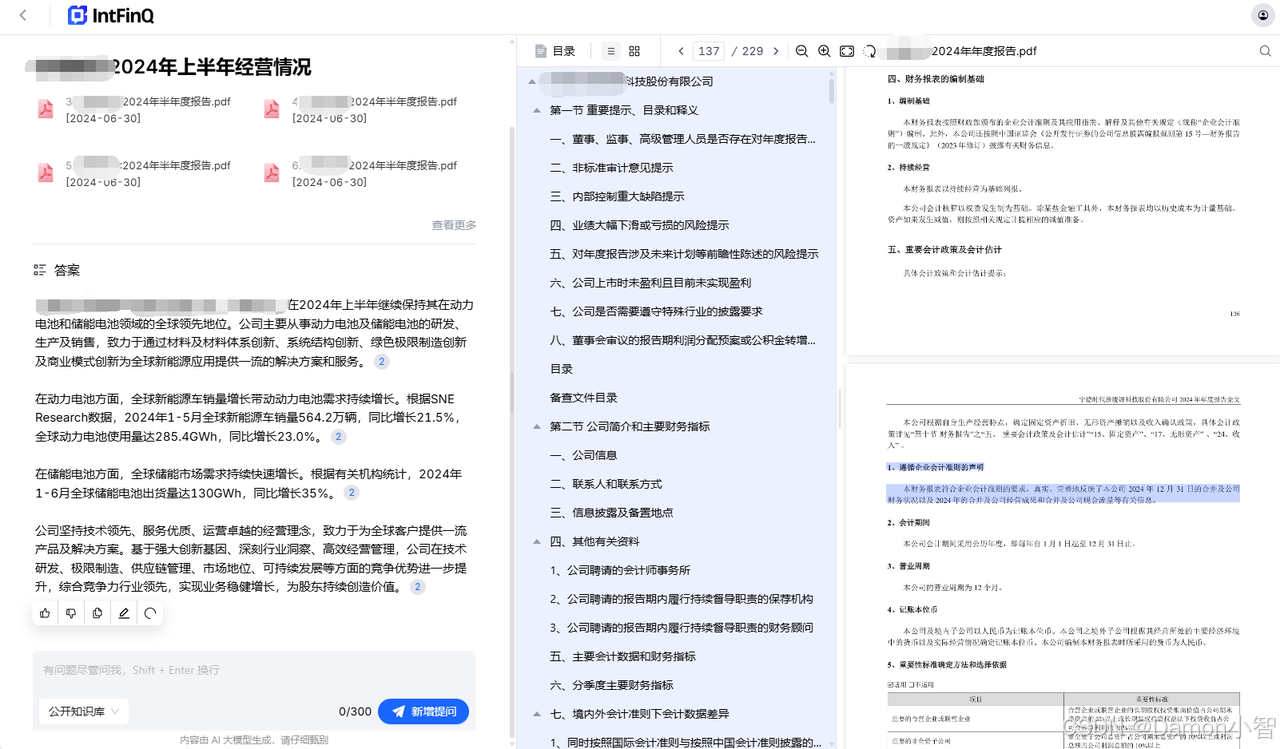
Task: Dislike the answer with thumbs down
Action: 71,613
